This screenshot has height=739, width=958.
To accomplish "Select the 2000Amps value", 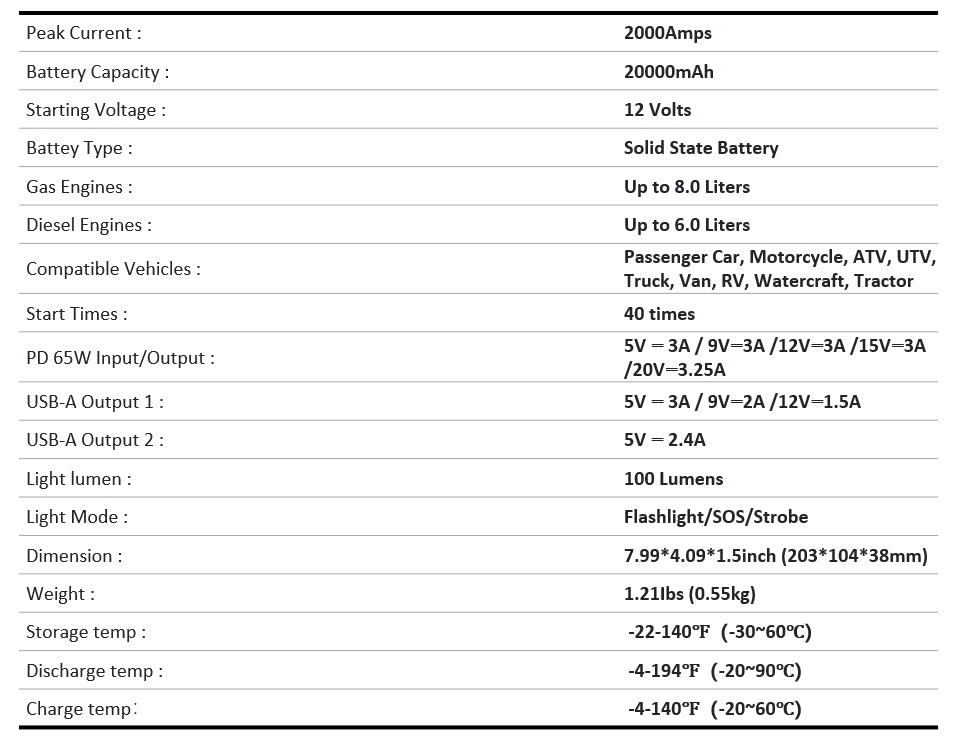I will [668, 33].
